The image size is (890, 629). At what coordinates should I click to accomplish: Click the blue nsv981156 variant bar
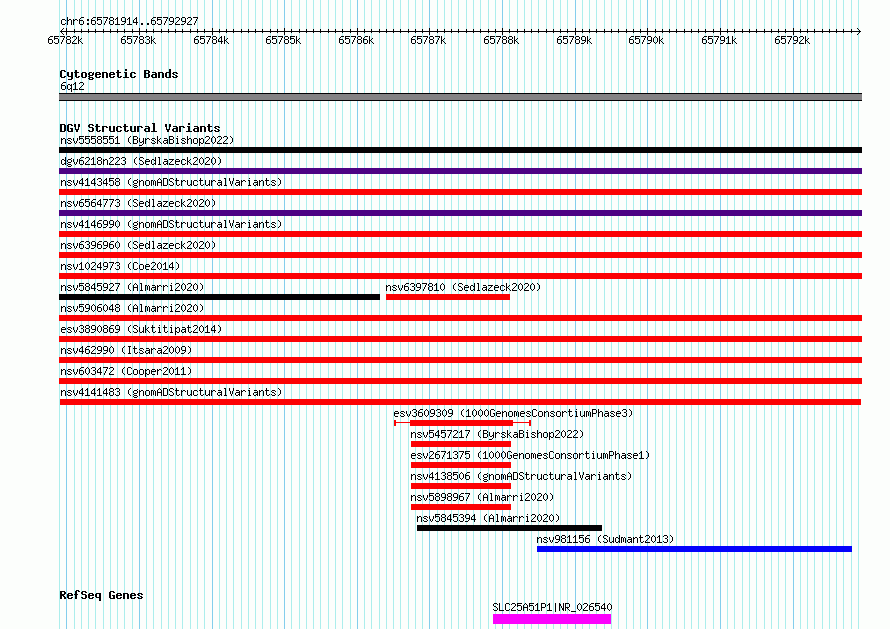pos(694,549)
